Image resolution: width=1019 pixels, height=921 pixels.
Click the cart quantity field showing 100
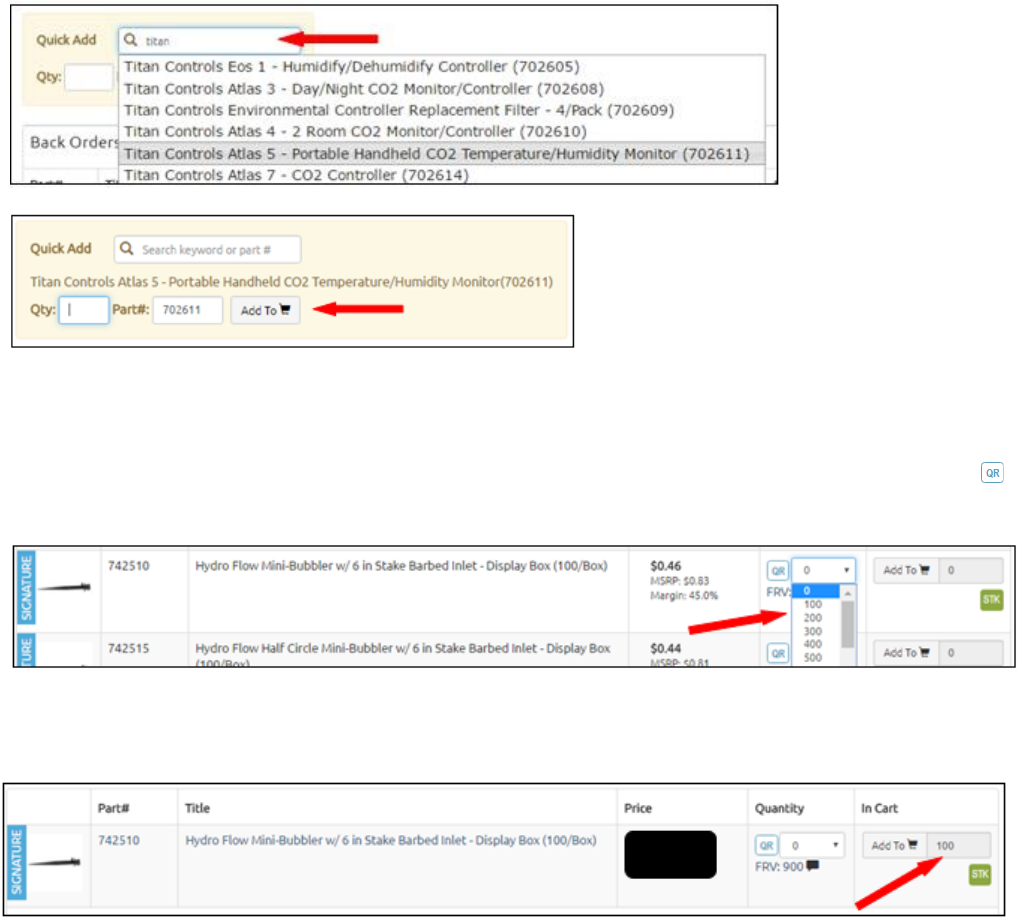[x=959, y=845]
